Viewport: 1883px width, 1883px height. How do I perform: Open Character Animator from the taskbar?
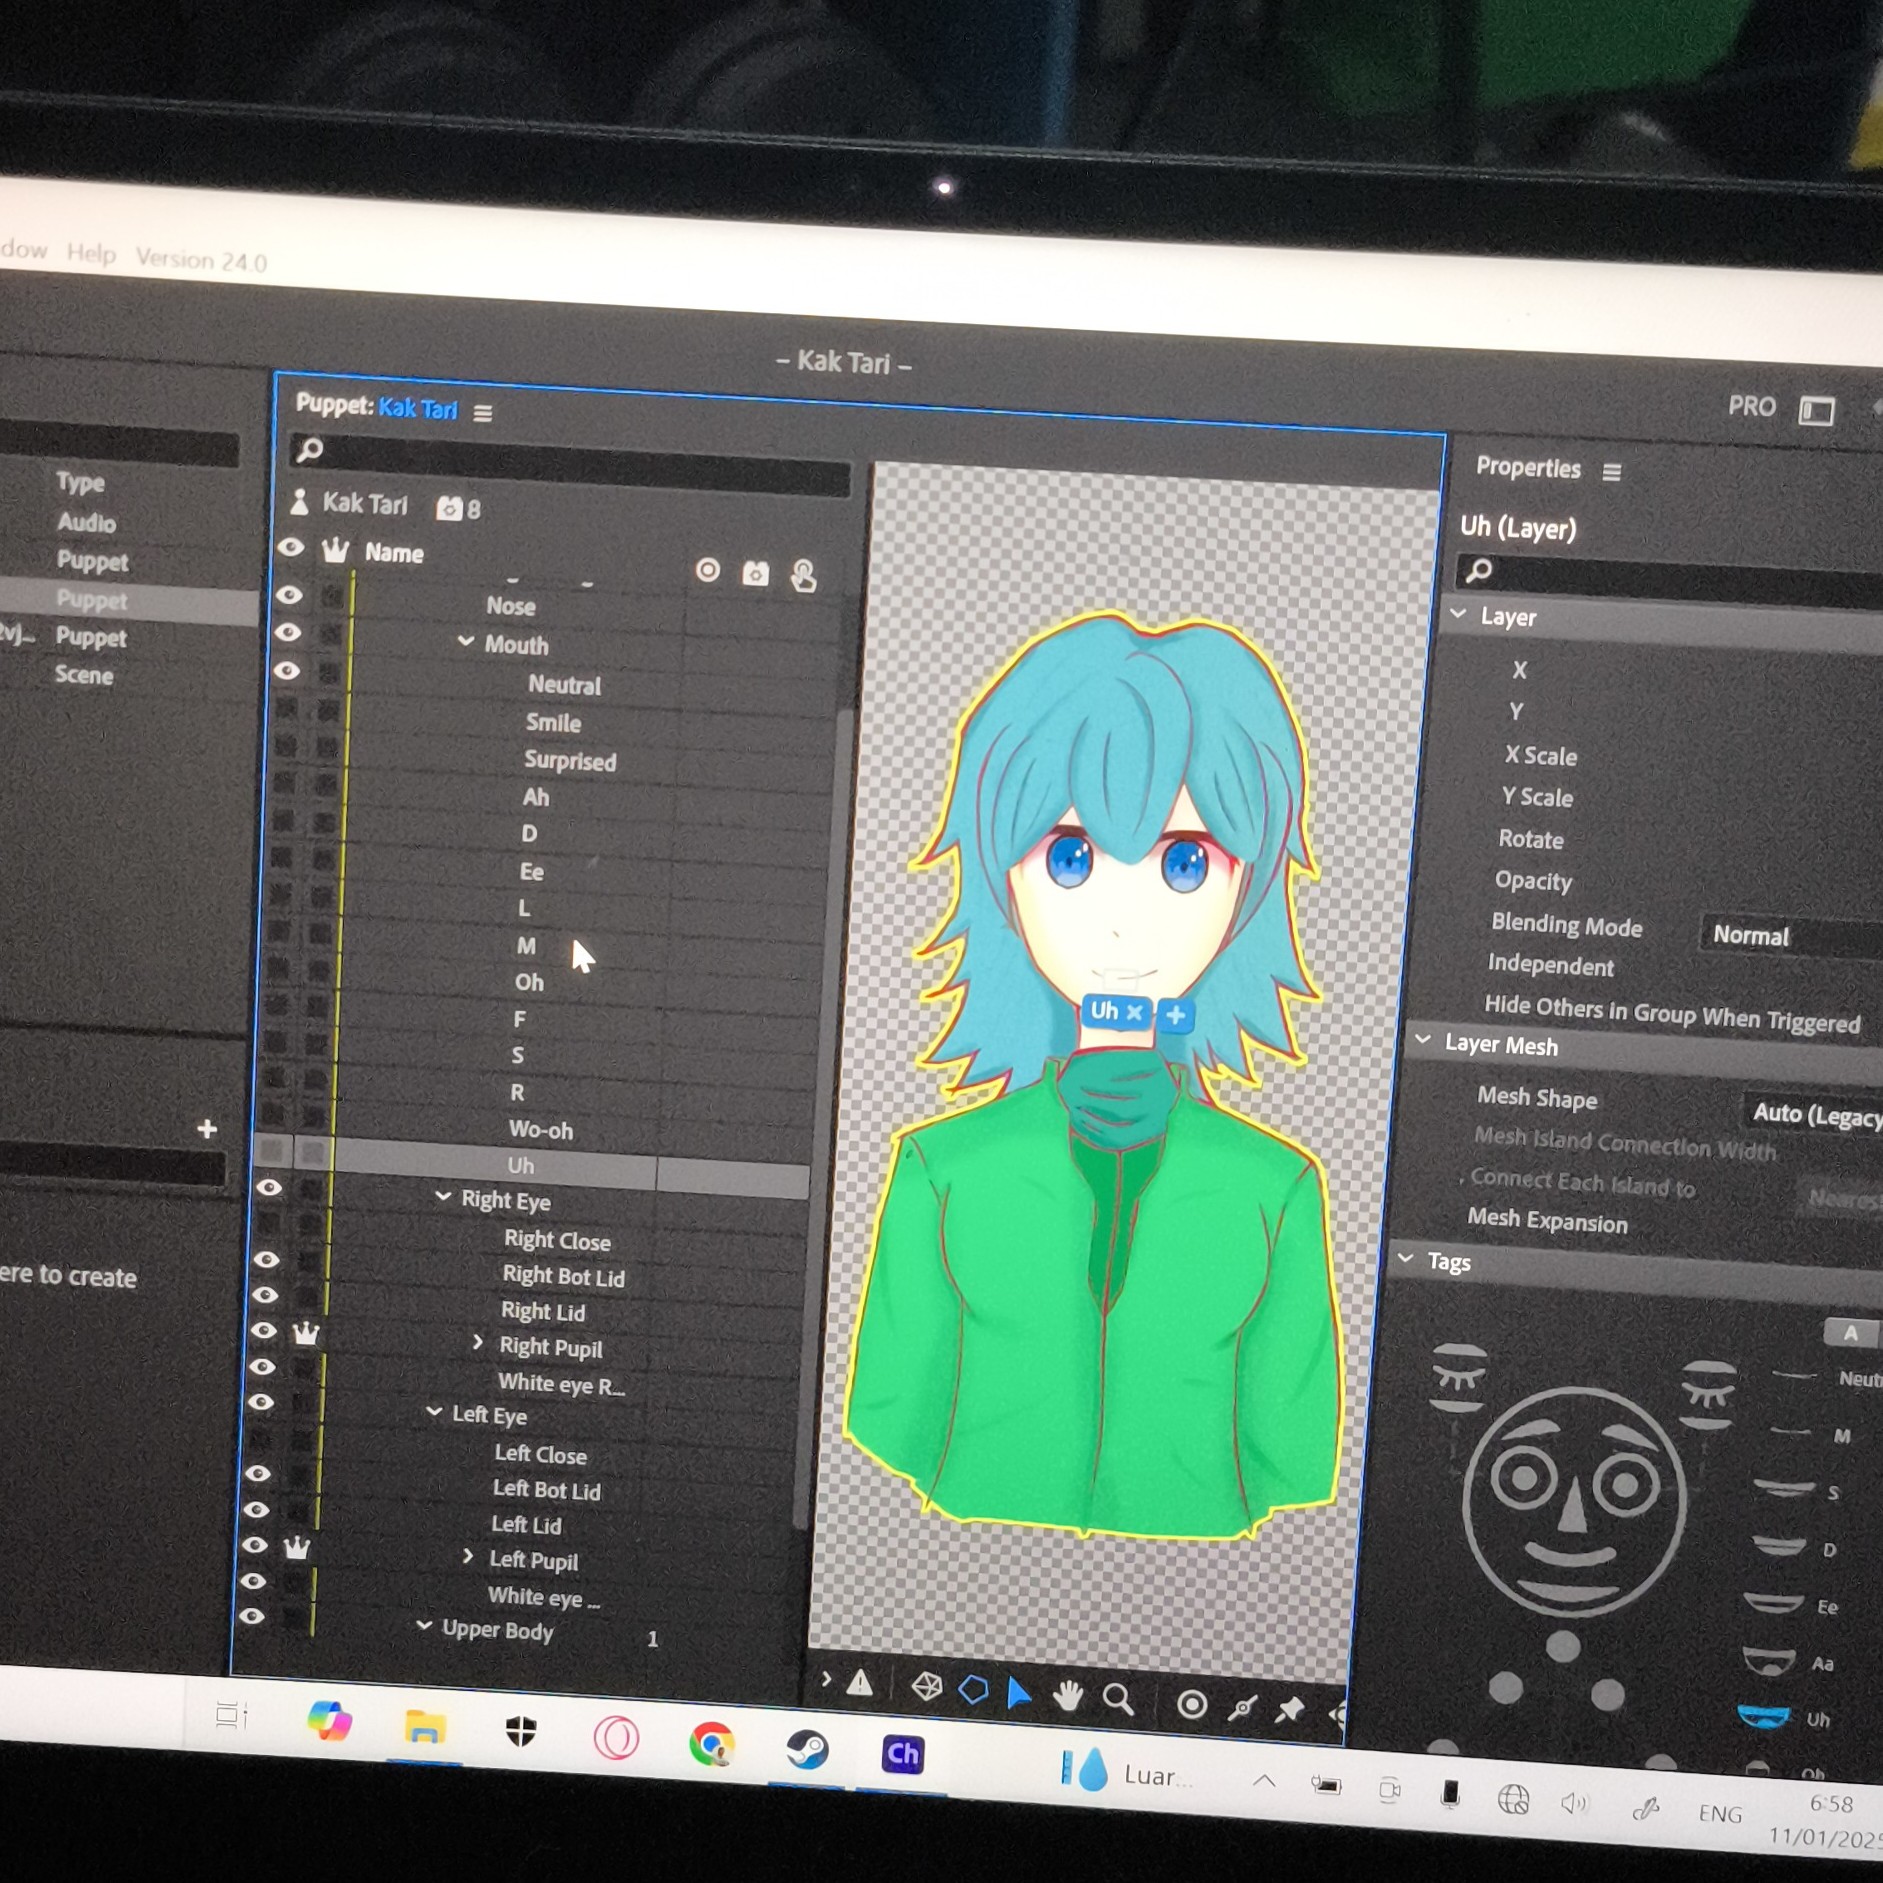click(x=902, y=1753)
